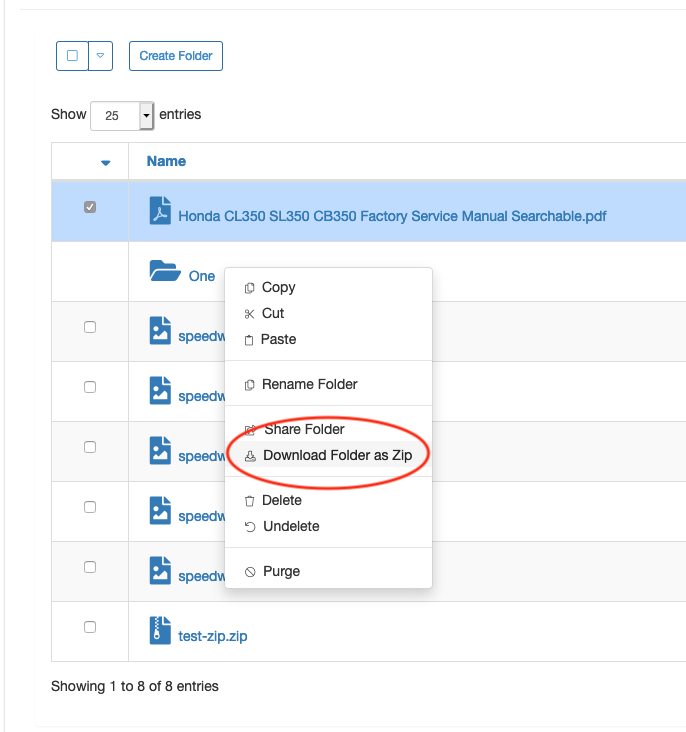Select Share Folder menu entry
This screenshot has width=686, height=732.
pyautogui.click(x=328, y=429)
